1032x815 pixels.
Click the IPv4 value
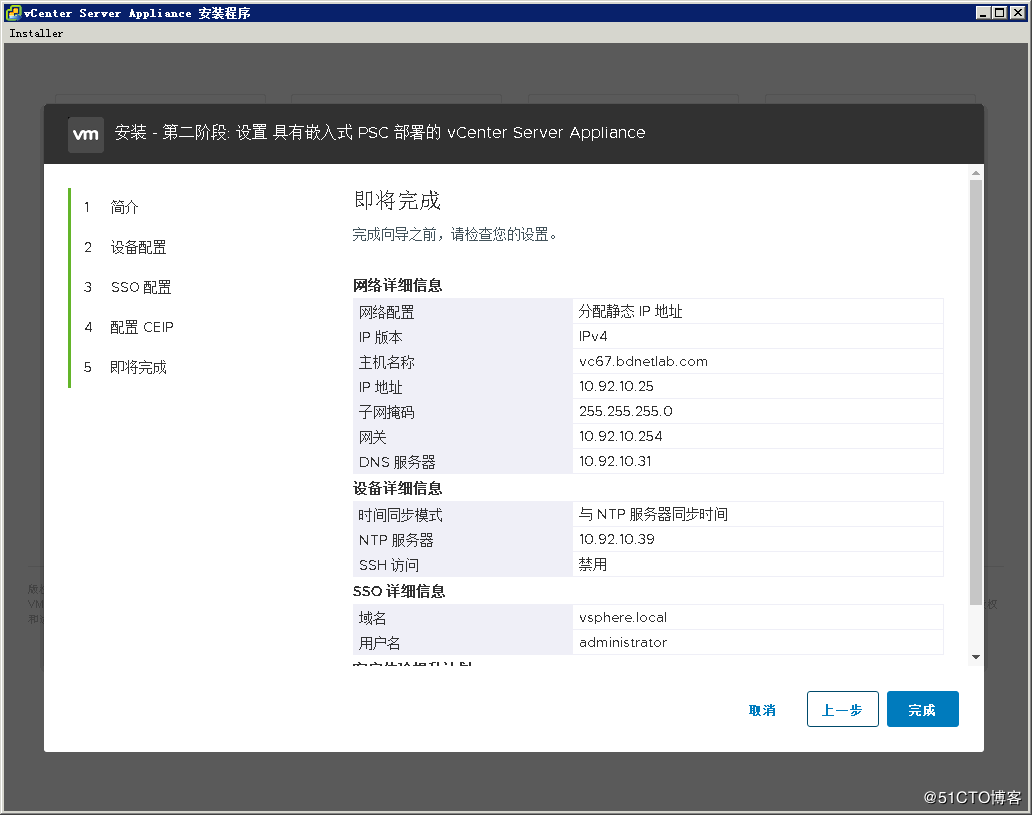click(x=593, y=336)
